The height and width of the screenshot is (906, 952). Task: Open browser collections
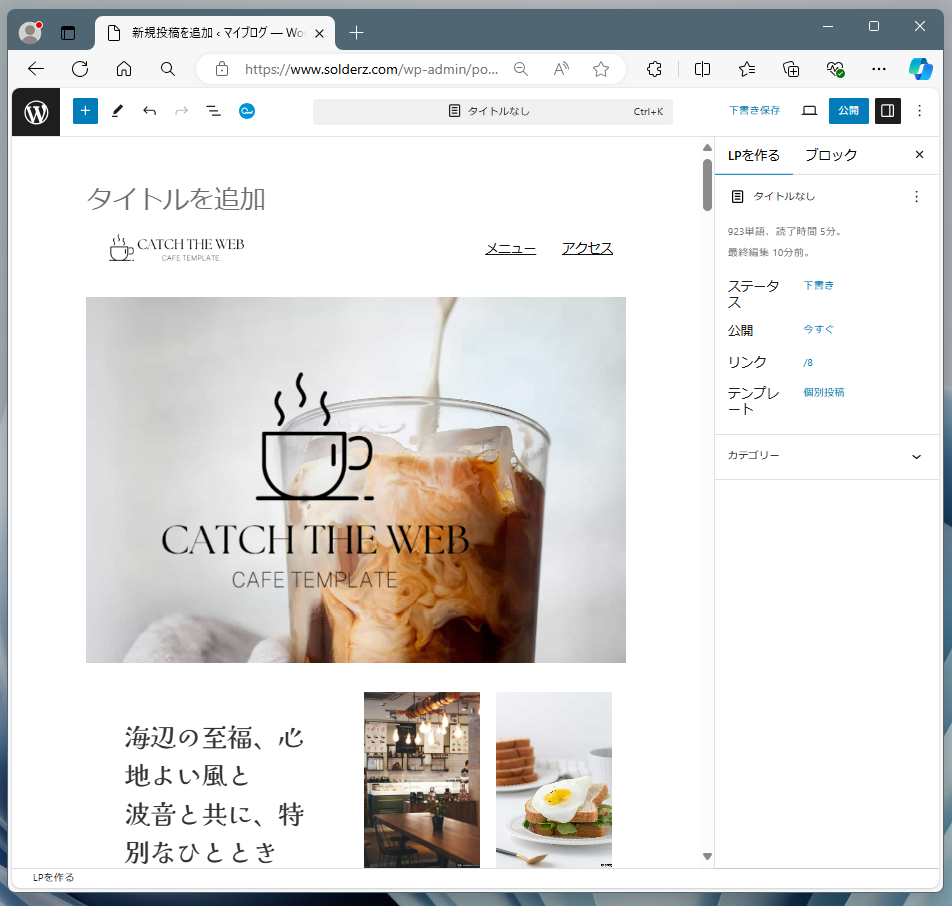pos(791,69)
